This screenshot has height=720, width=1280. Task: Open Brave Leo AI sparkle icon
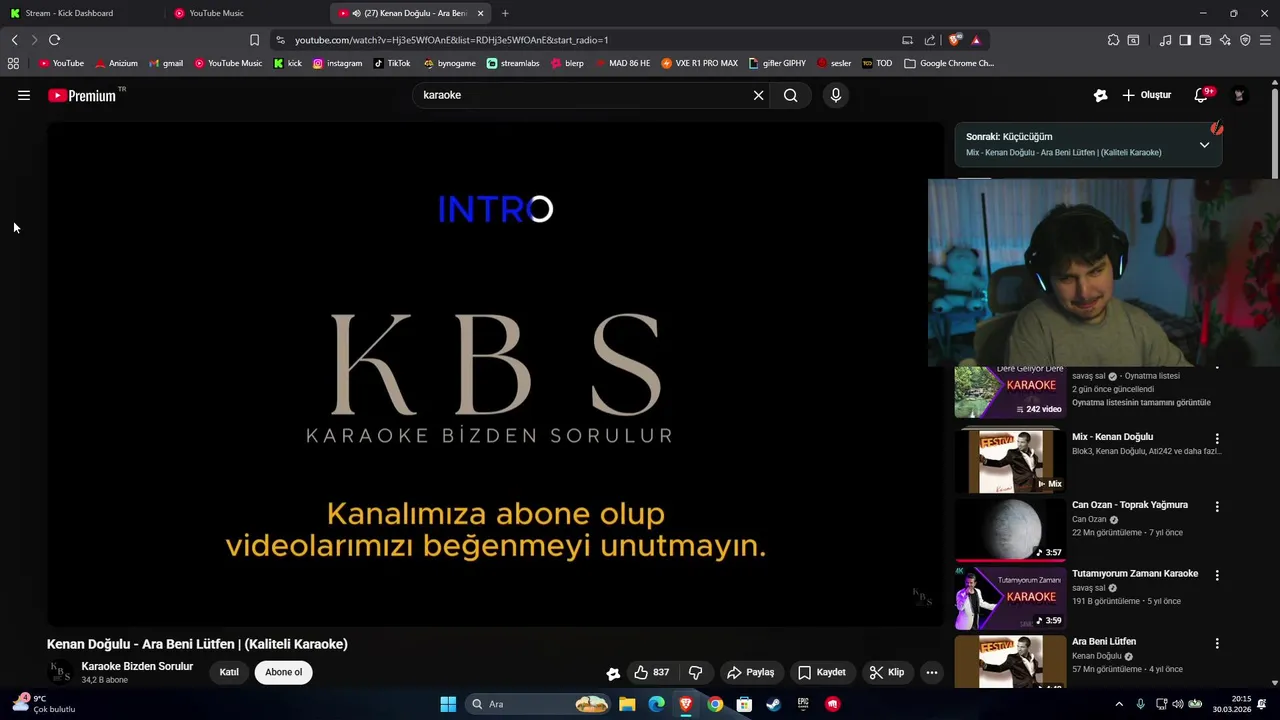(1225, 40)
